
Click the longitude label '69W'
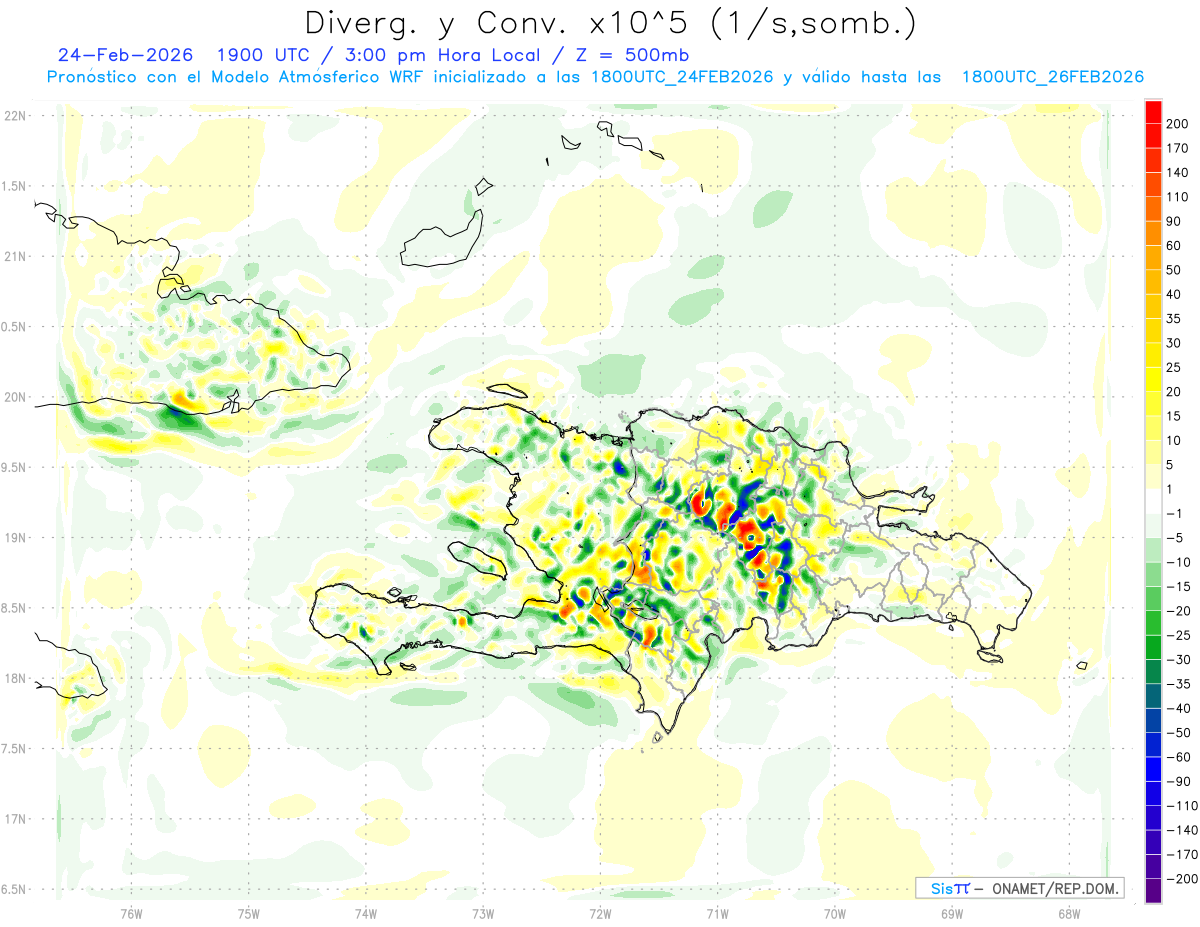pyautogui.click(x=952, y=912)
